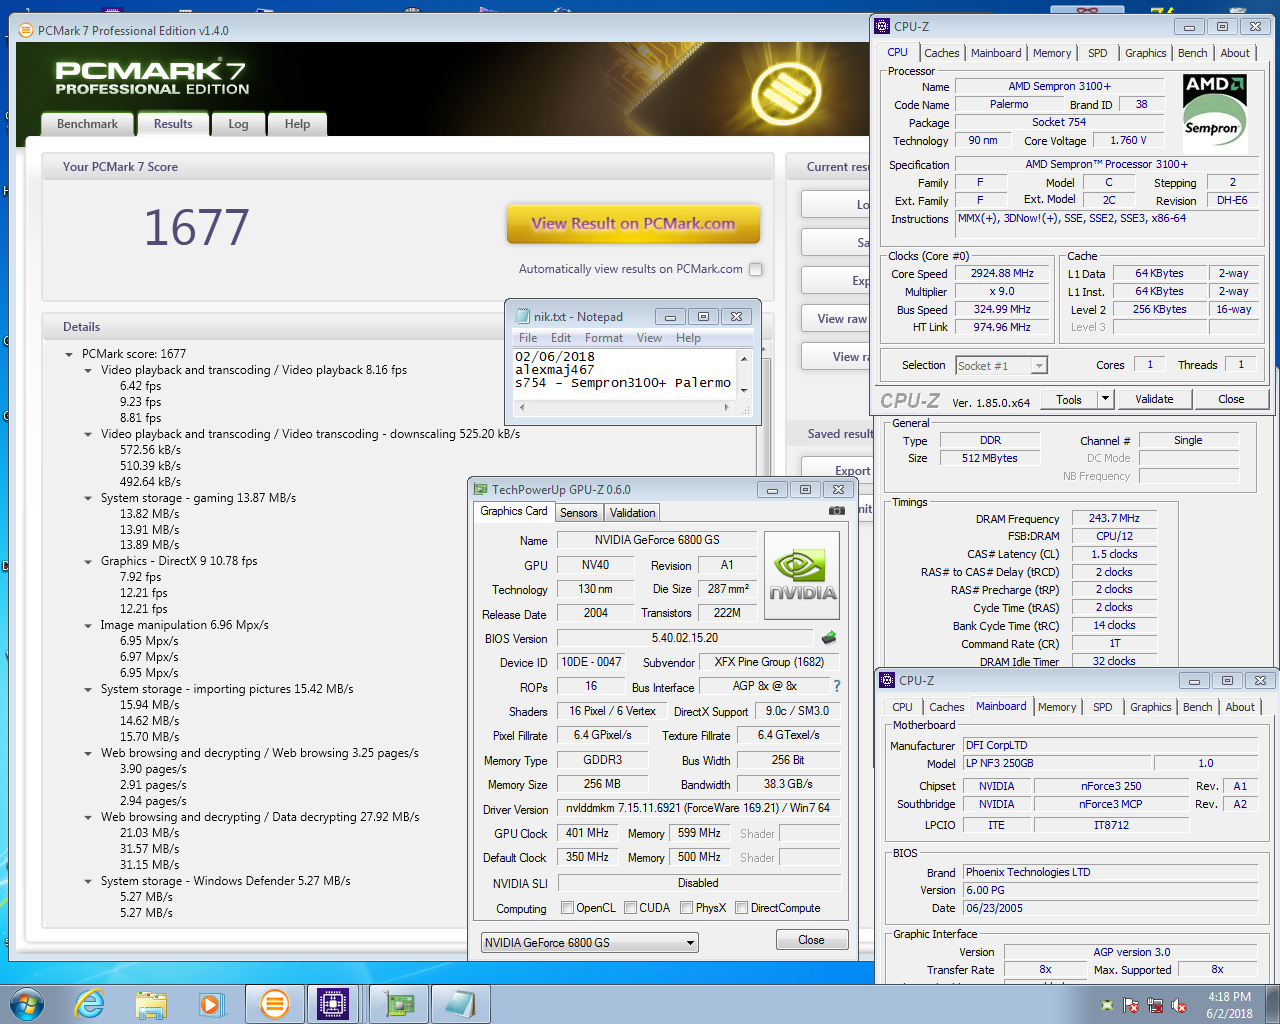The width and height of the screenshot is (1280, 1024).
Task: Collapse Web browsing 3.25 pages/s node
Action: point(88,754)
